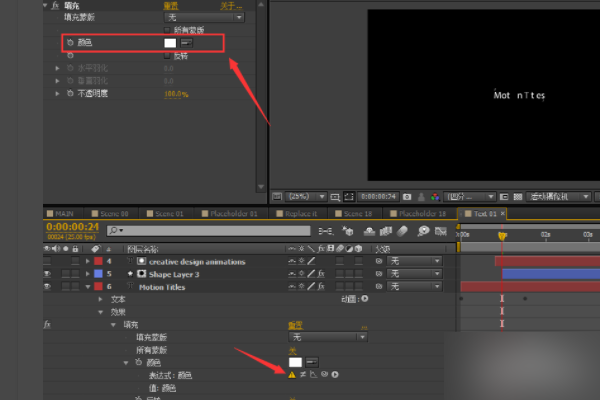
Task: Toggle the 反转 invert checkbox
Action: coord(167,56)
